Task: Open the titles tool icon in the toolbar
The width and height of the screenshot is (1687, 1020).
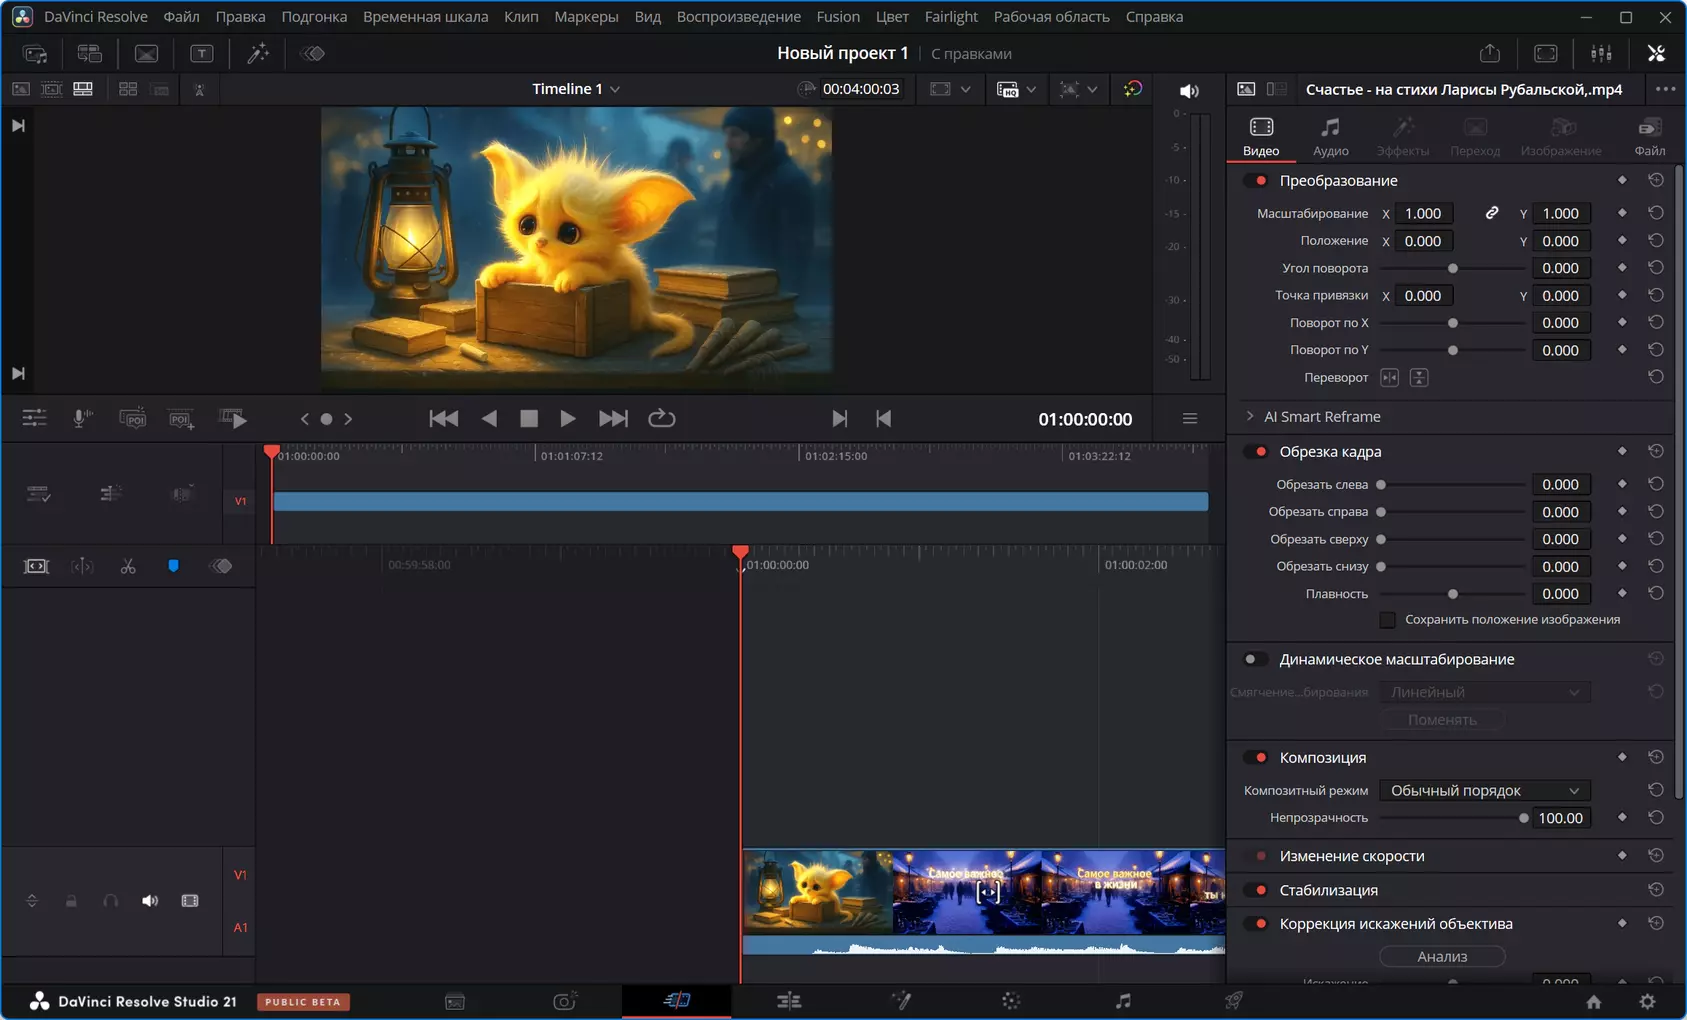Action: click(201, 54)
